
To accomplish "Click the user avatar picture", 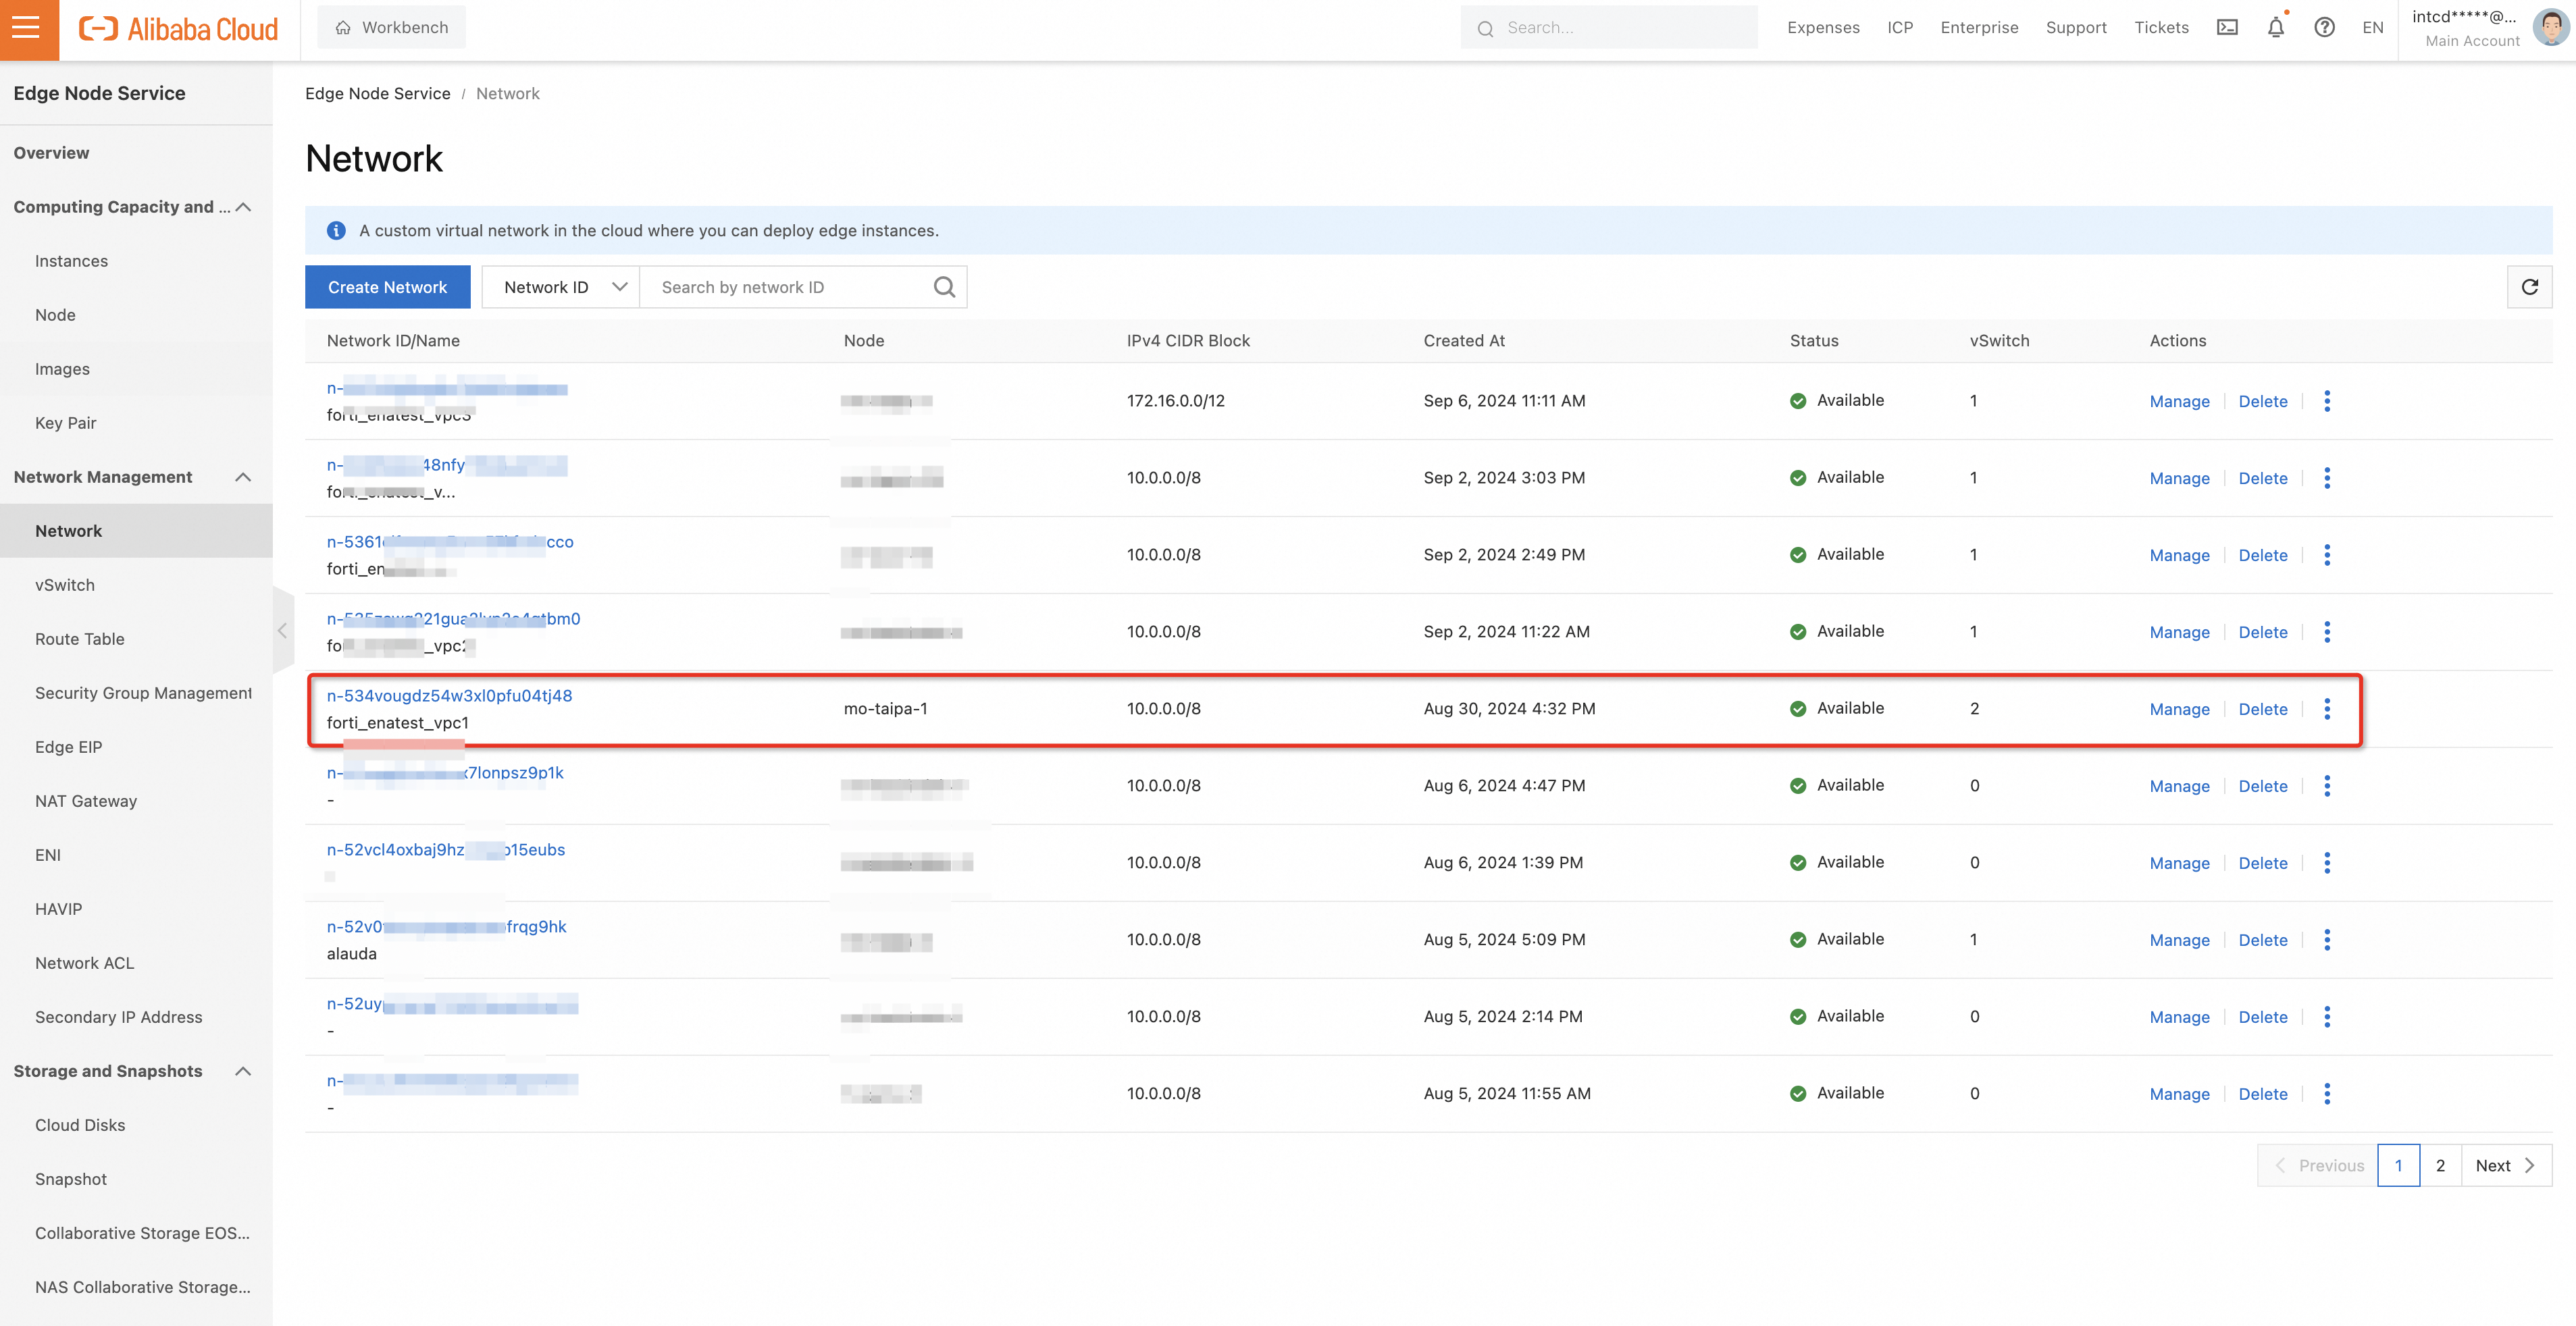I will (2550, 28).
